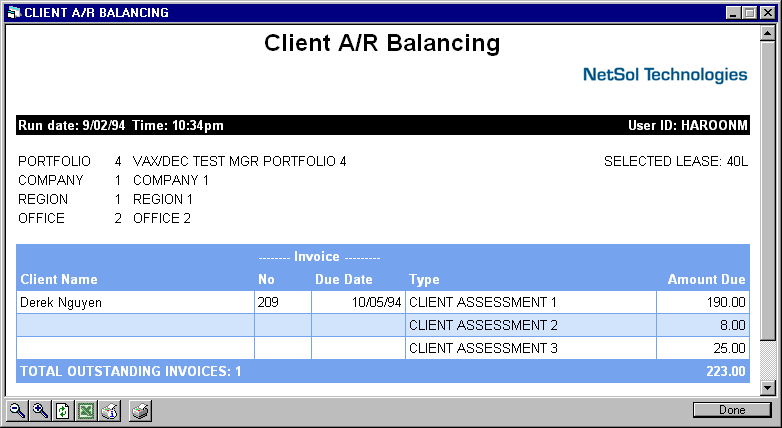Select invoice number 209

[x=268, y=302]
